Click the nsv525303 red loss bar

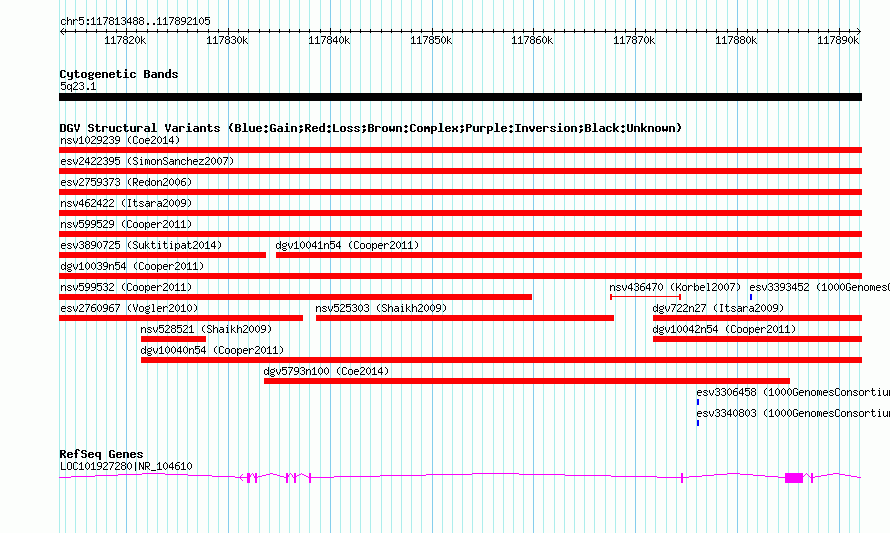[465, 318]
